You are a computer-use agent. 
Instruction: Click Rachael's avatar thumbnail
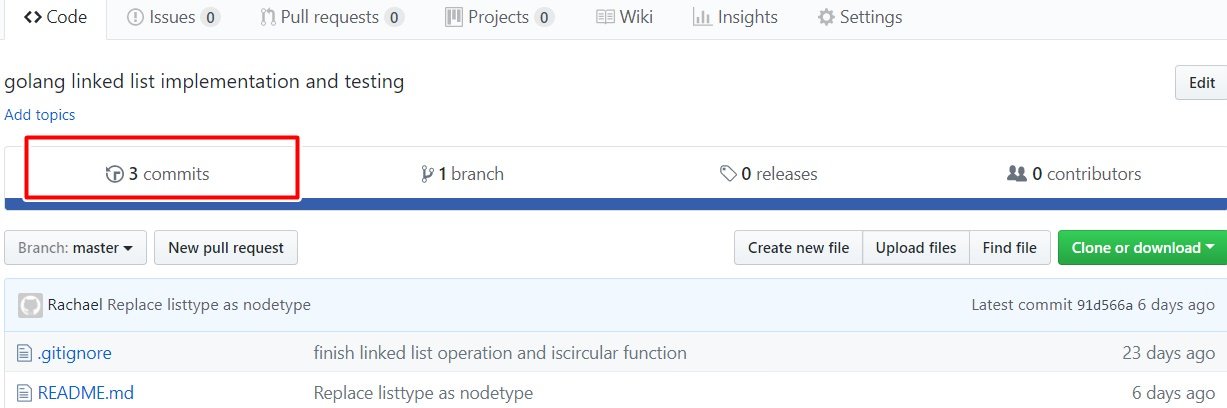(x=30, y=304)
